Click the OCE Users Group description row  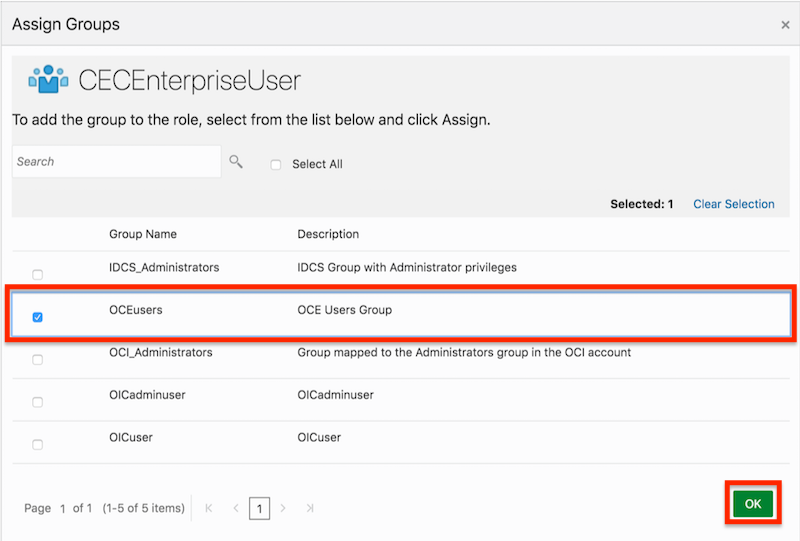(345, 310)
